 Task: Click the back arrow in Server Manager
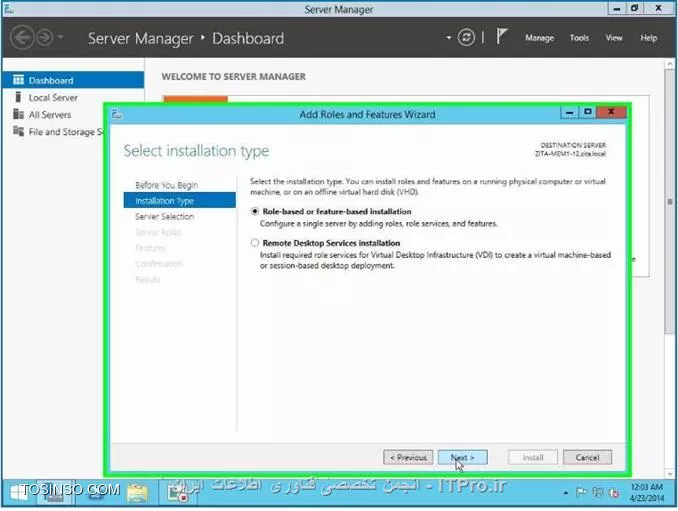tap(22, 38)
